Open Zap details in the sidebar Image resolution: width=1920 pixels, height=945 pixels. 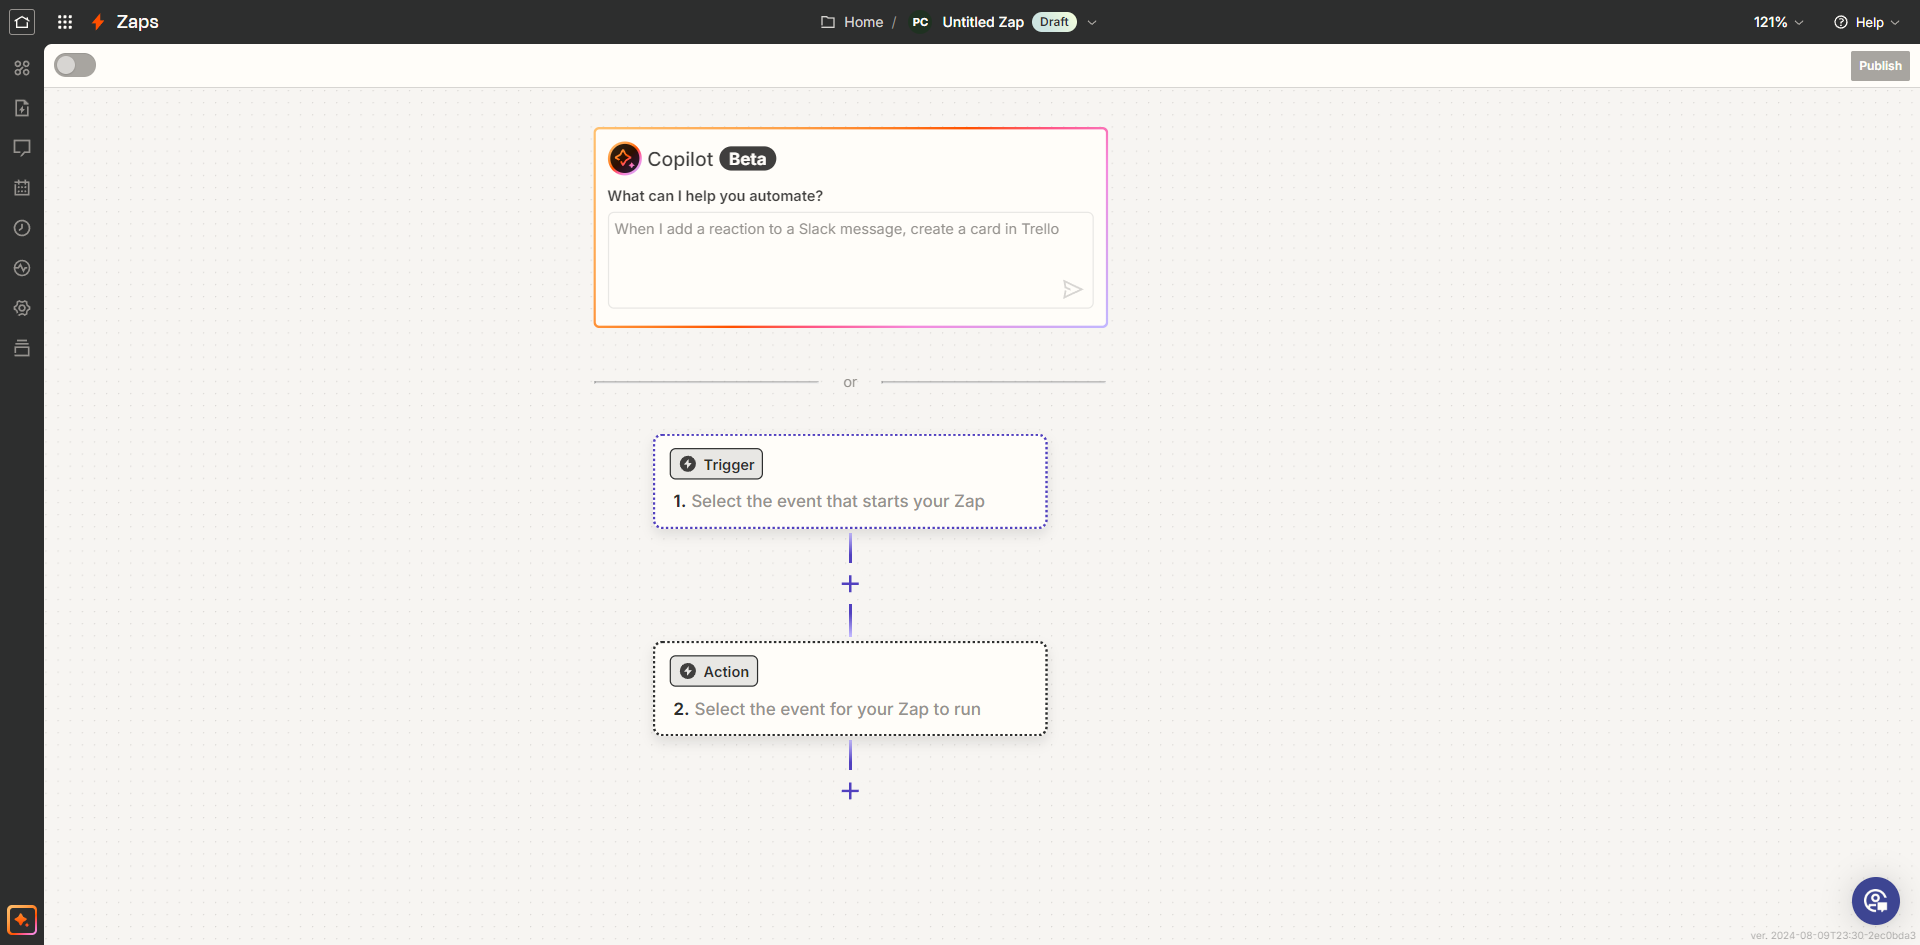[x=22, y=108]
